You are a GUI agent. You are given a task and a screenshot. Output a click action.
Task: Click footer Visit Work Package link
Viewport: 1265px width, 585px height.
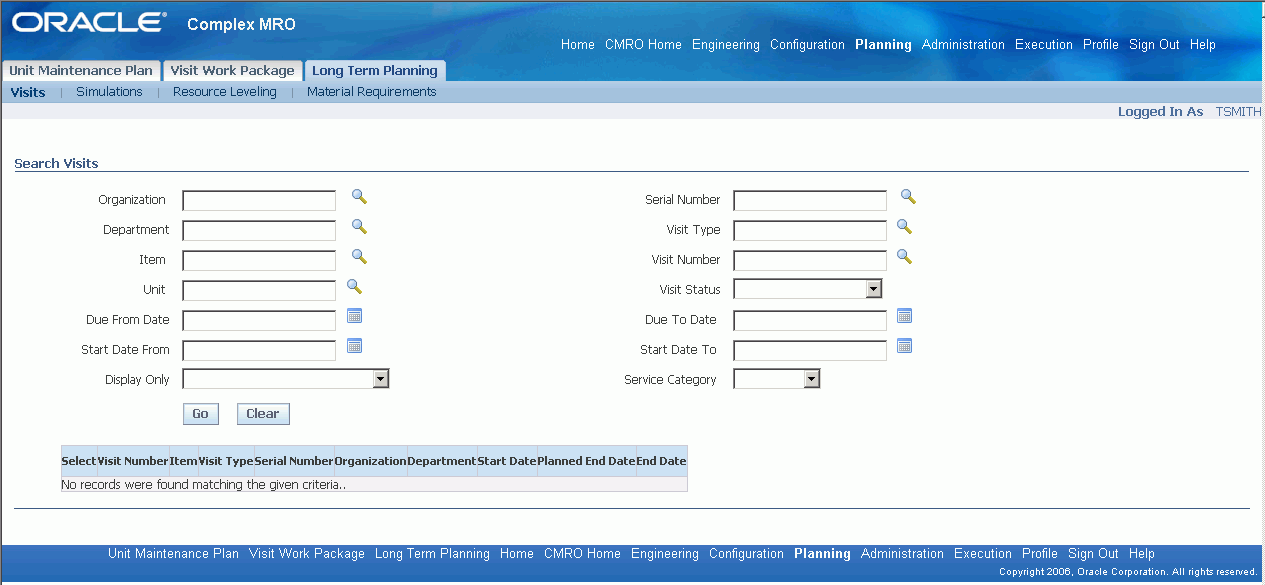(307, 554)
